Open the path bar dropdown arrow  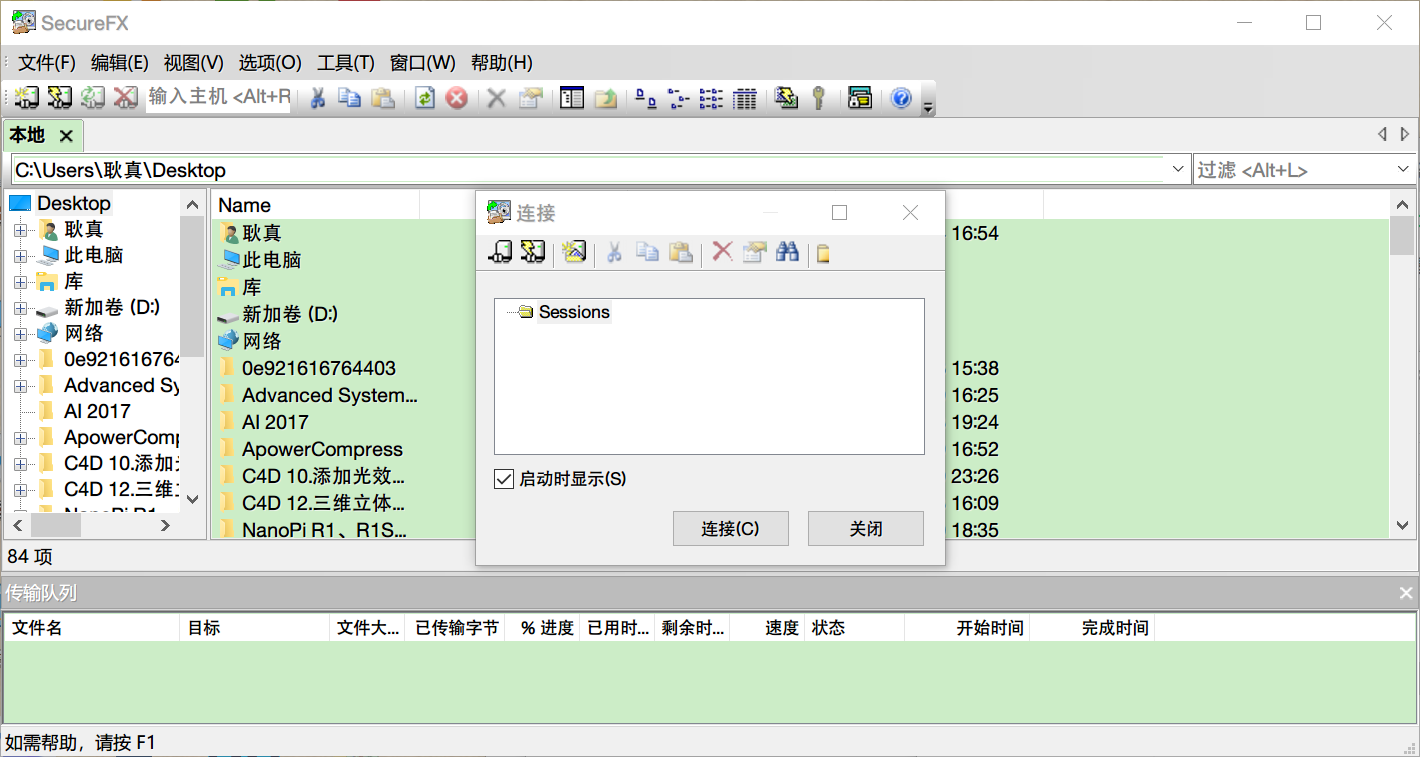tap(1176, 169)
